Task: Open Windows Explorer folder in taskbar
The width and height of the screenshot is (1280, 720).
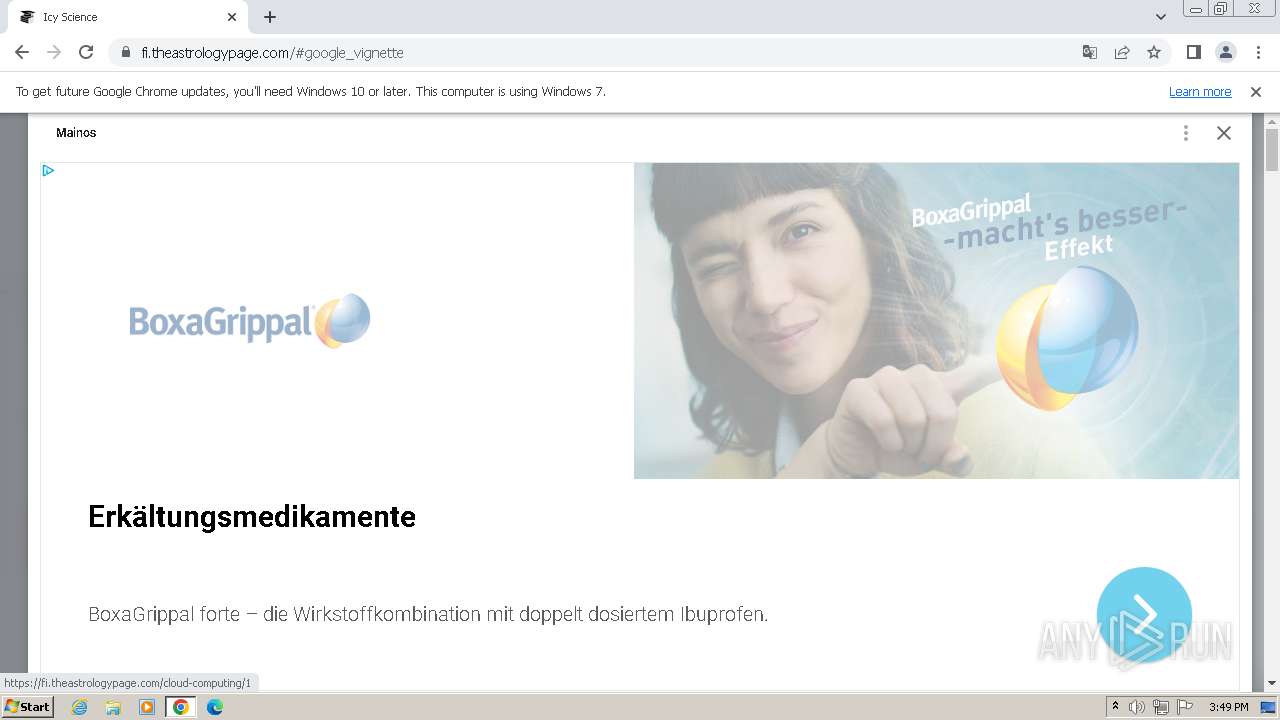Action: tap(113, 707)
